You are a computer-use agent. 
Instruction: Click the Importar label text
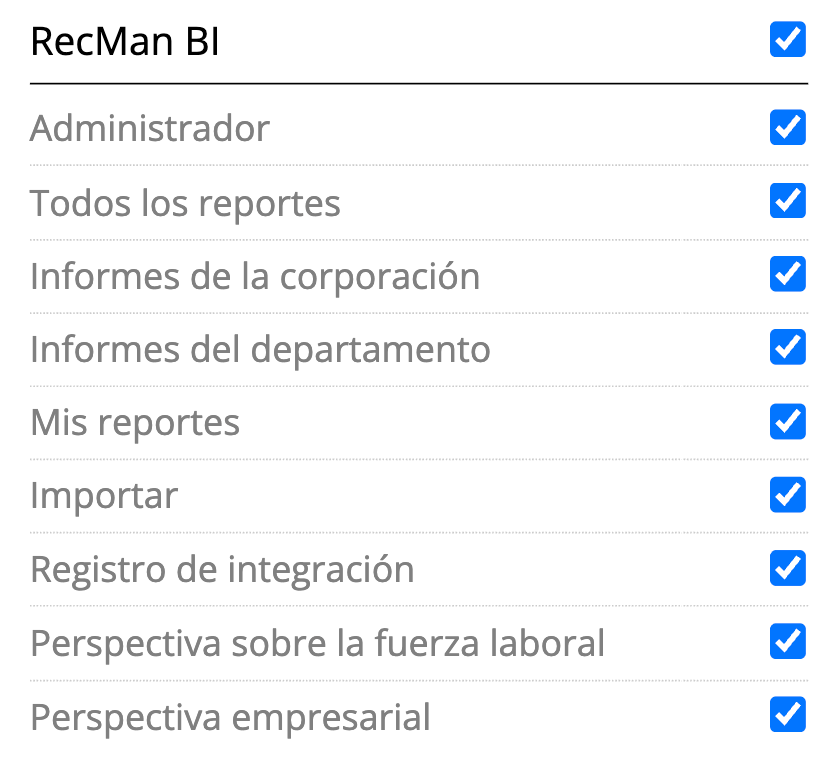click(104, 496)
